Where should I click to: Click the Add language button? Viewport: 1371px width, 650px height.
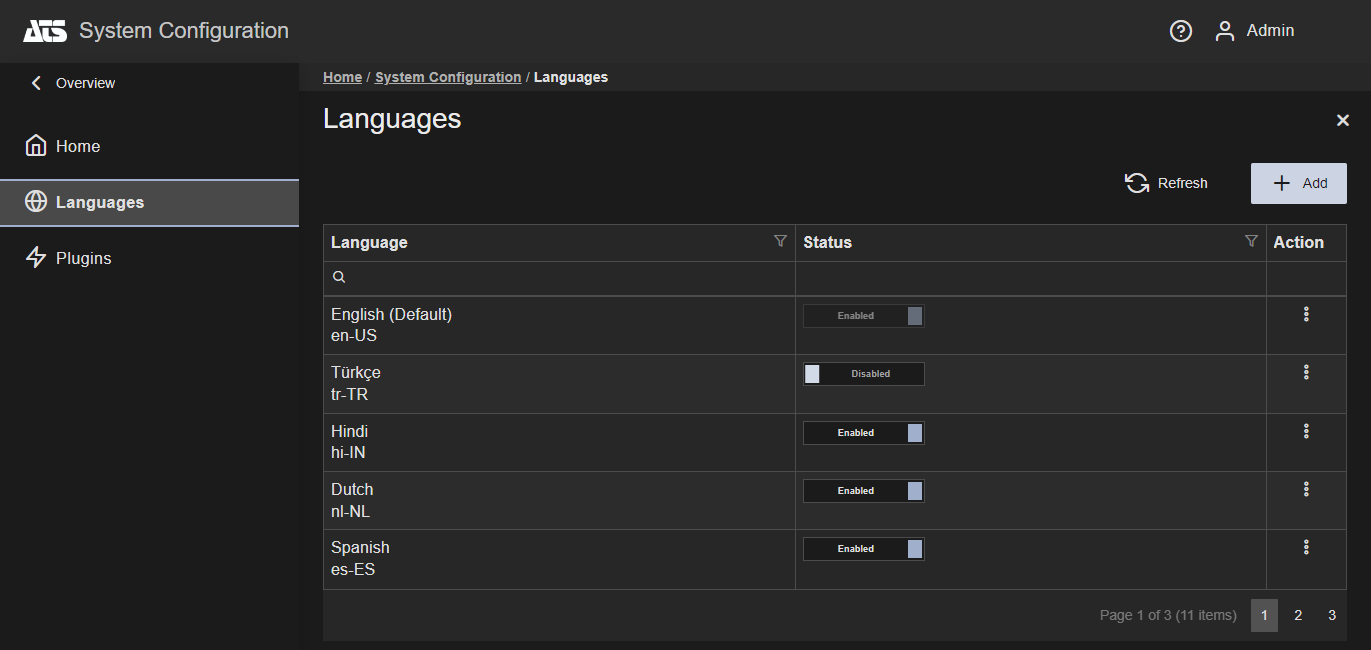1298,183
